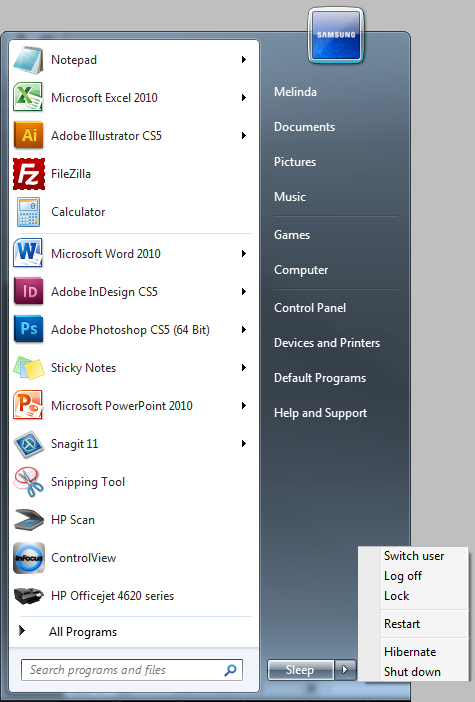Click the "HP Scan" label
475x702 pixels.
tap(73, 520)
